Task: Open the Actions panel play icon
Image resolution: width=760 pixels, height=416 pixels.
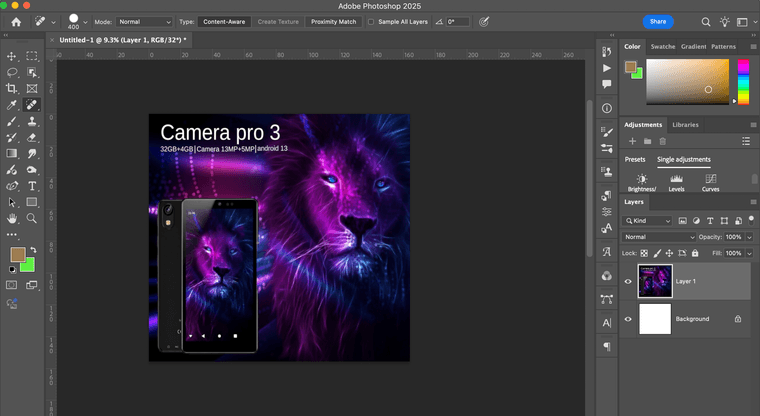Action: (x=606, y=68)
